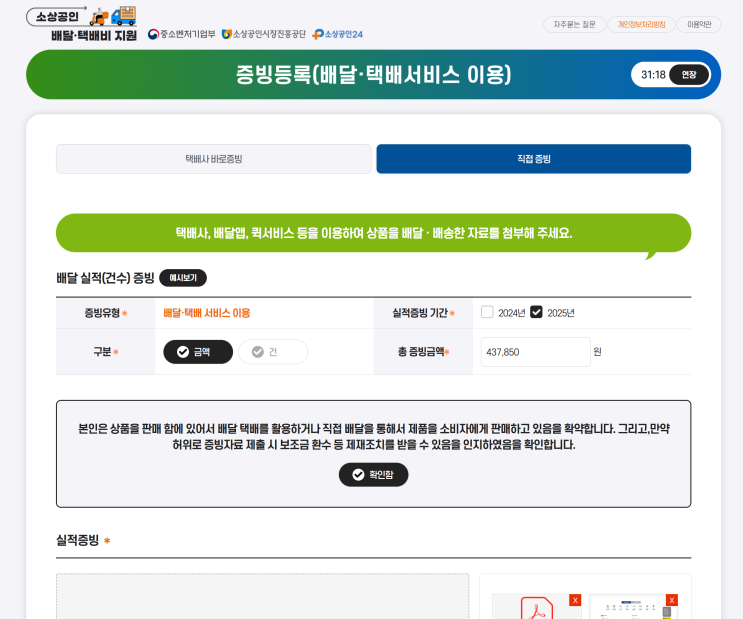The height and width of the screenshot is (619, 743).
Task: Click the 증빙유형 label
Action: point(102,313)
